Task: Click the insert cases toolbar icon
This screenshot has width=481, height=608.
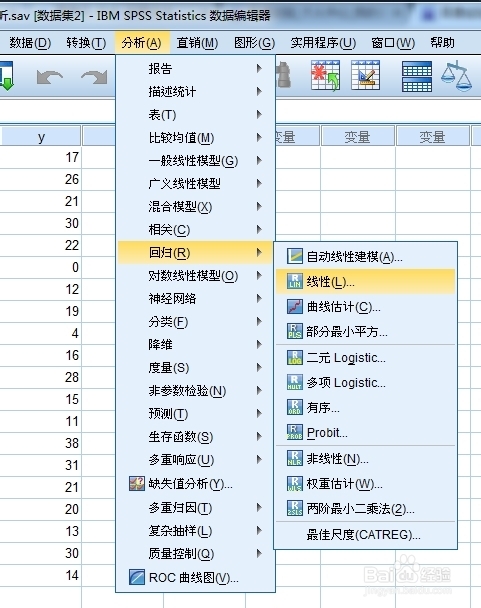Action: [x=325, y=76]
